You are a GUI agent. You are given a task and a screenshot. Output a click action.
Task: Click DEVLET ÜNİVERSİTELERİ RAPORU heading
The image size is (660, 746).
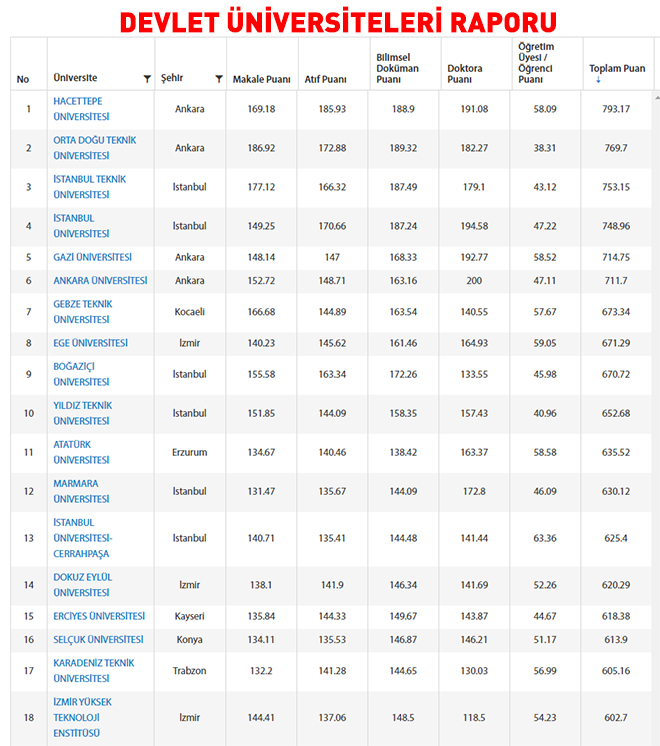click(338, 22)
